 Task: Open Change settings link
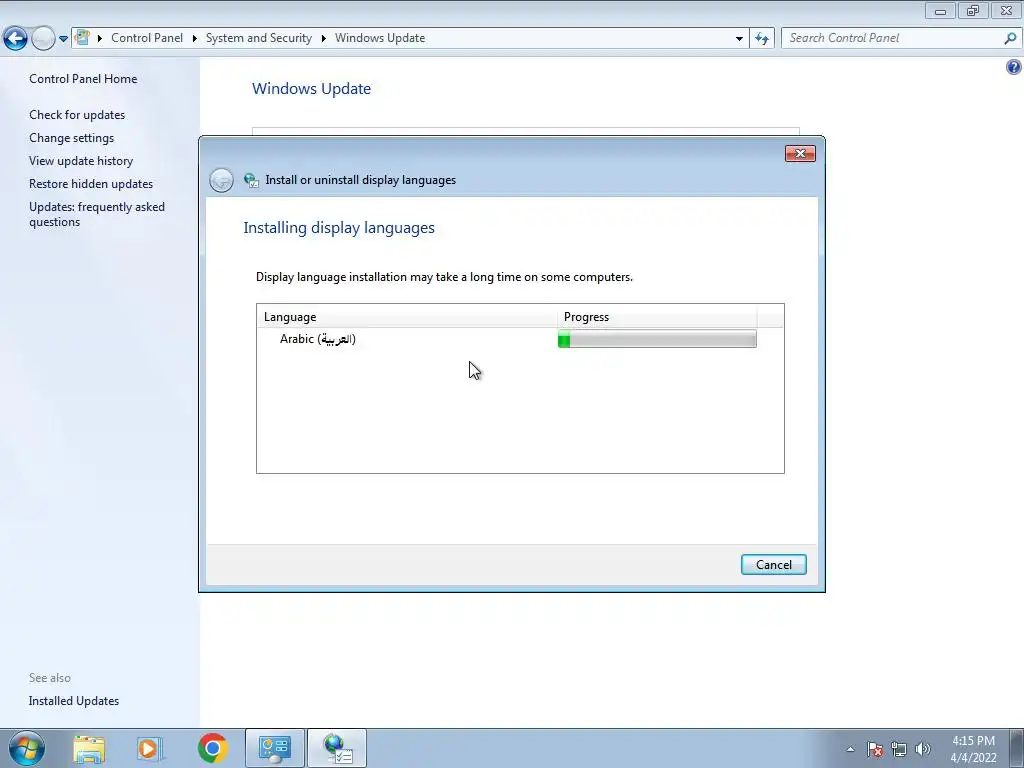point(71,138)
